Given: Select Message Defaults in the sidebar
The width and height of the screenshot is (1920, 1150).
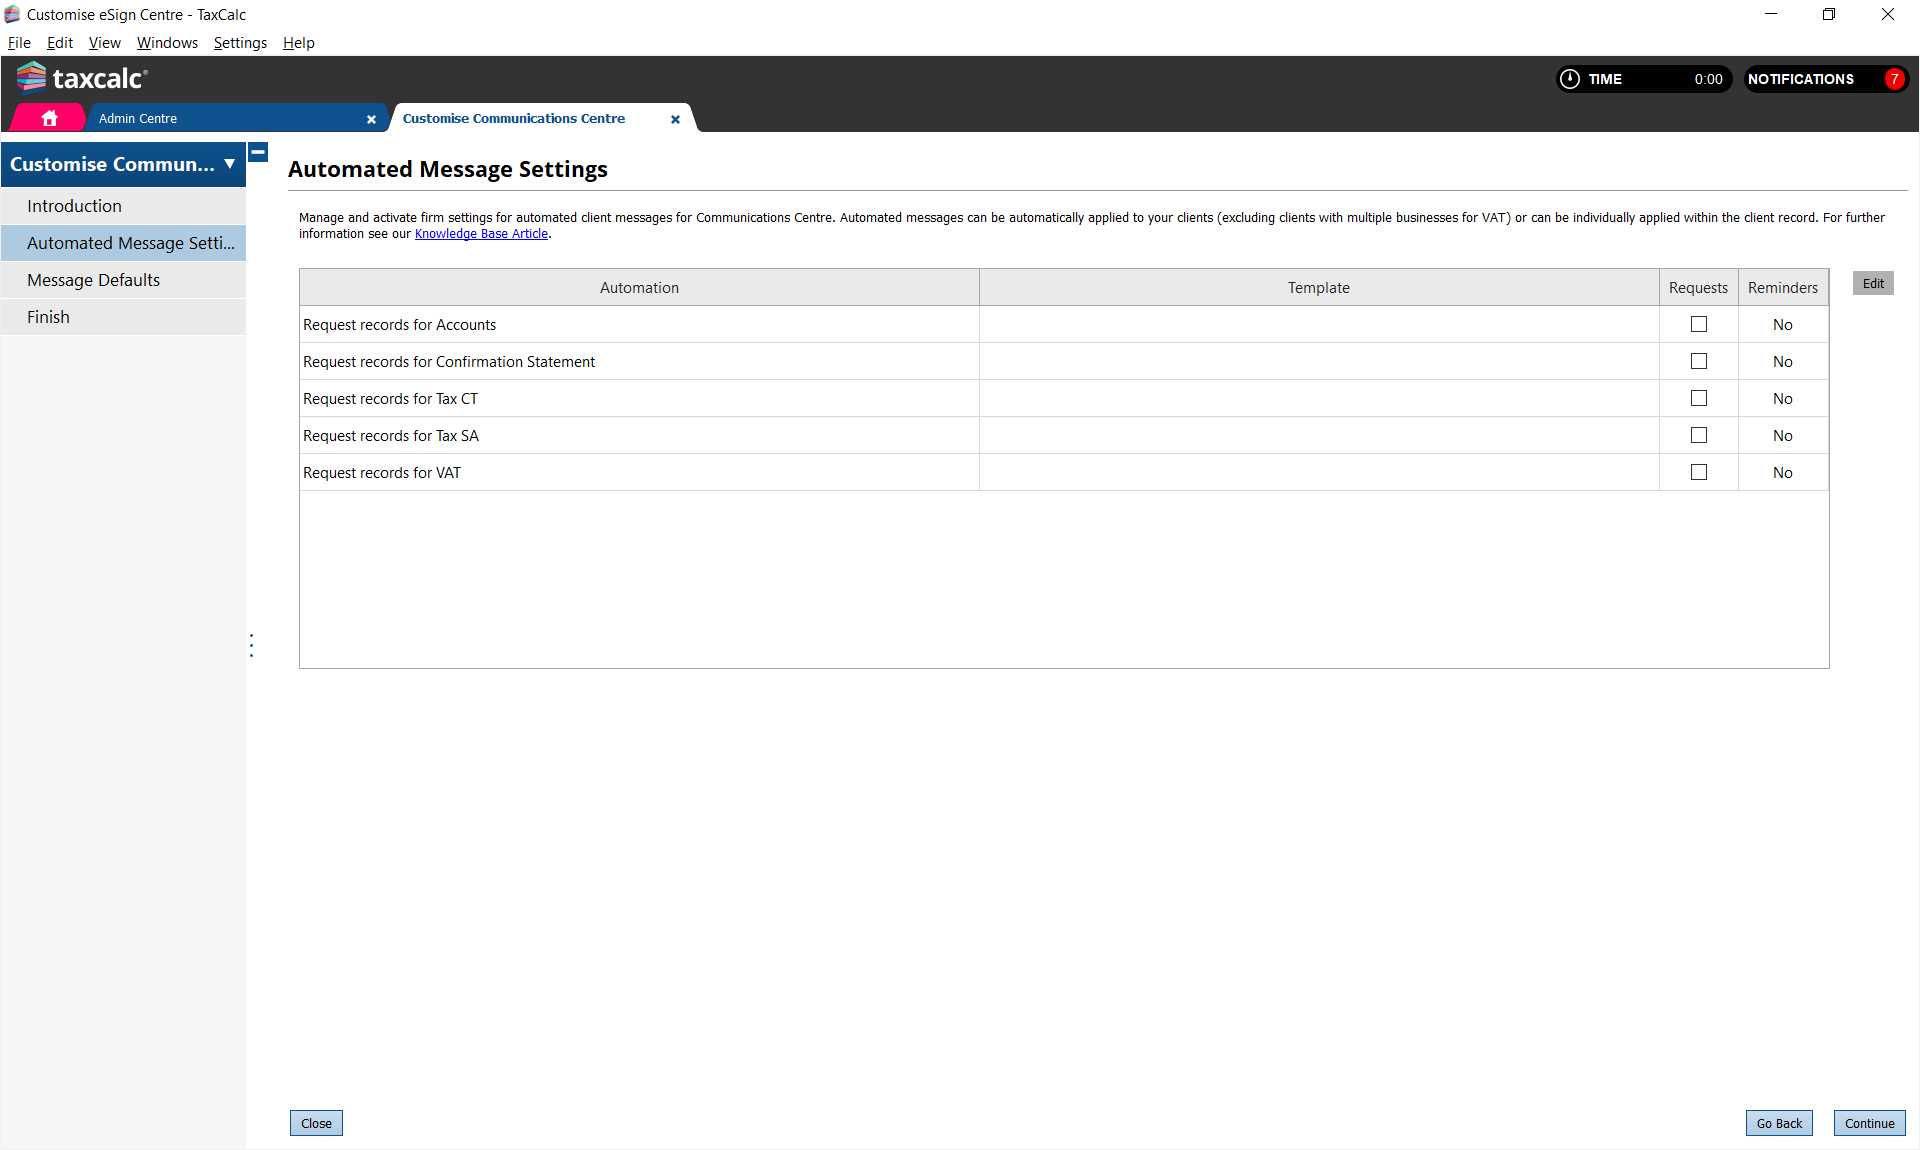Looking at the screenshot, I should [x=93, y=280].
